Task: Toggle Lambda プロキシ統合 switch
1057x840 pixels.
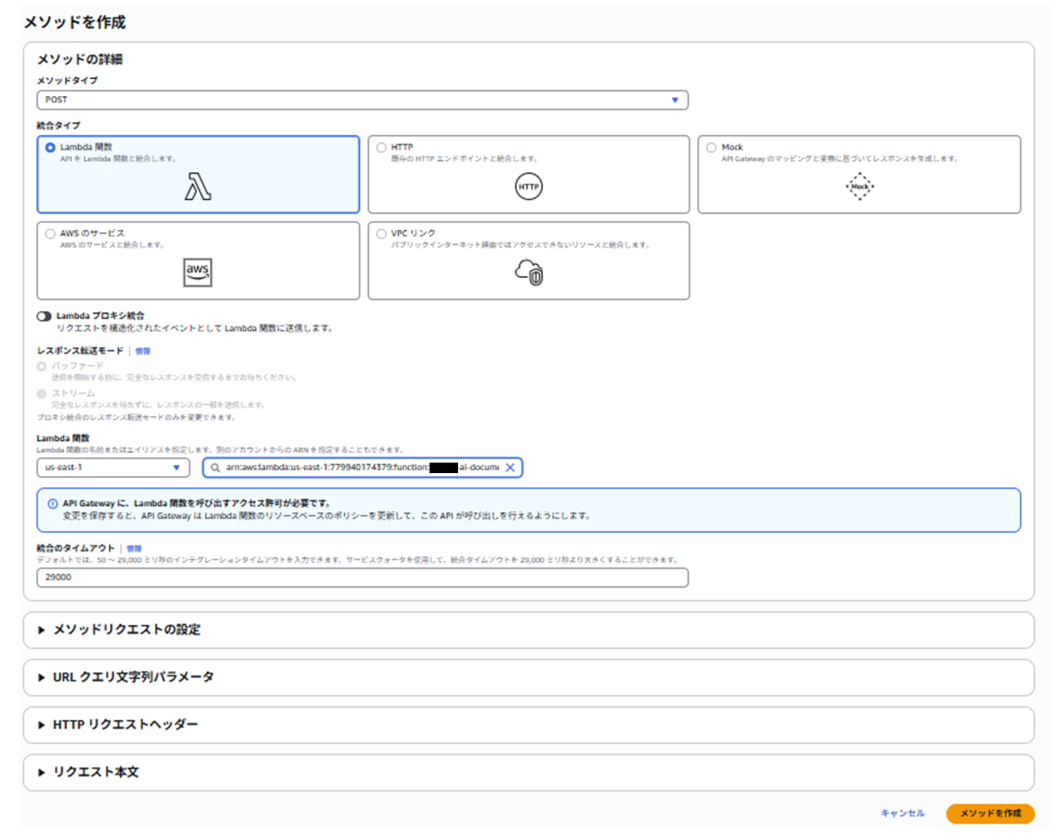Action: 44,316
